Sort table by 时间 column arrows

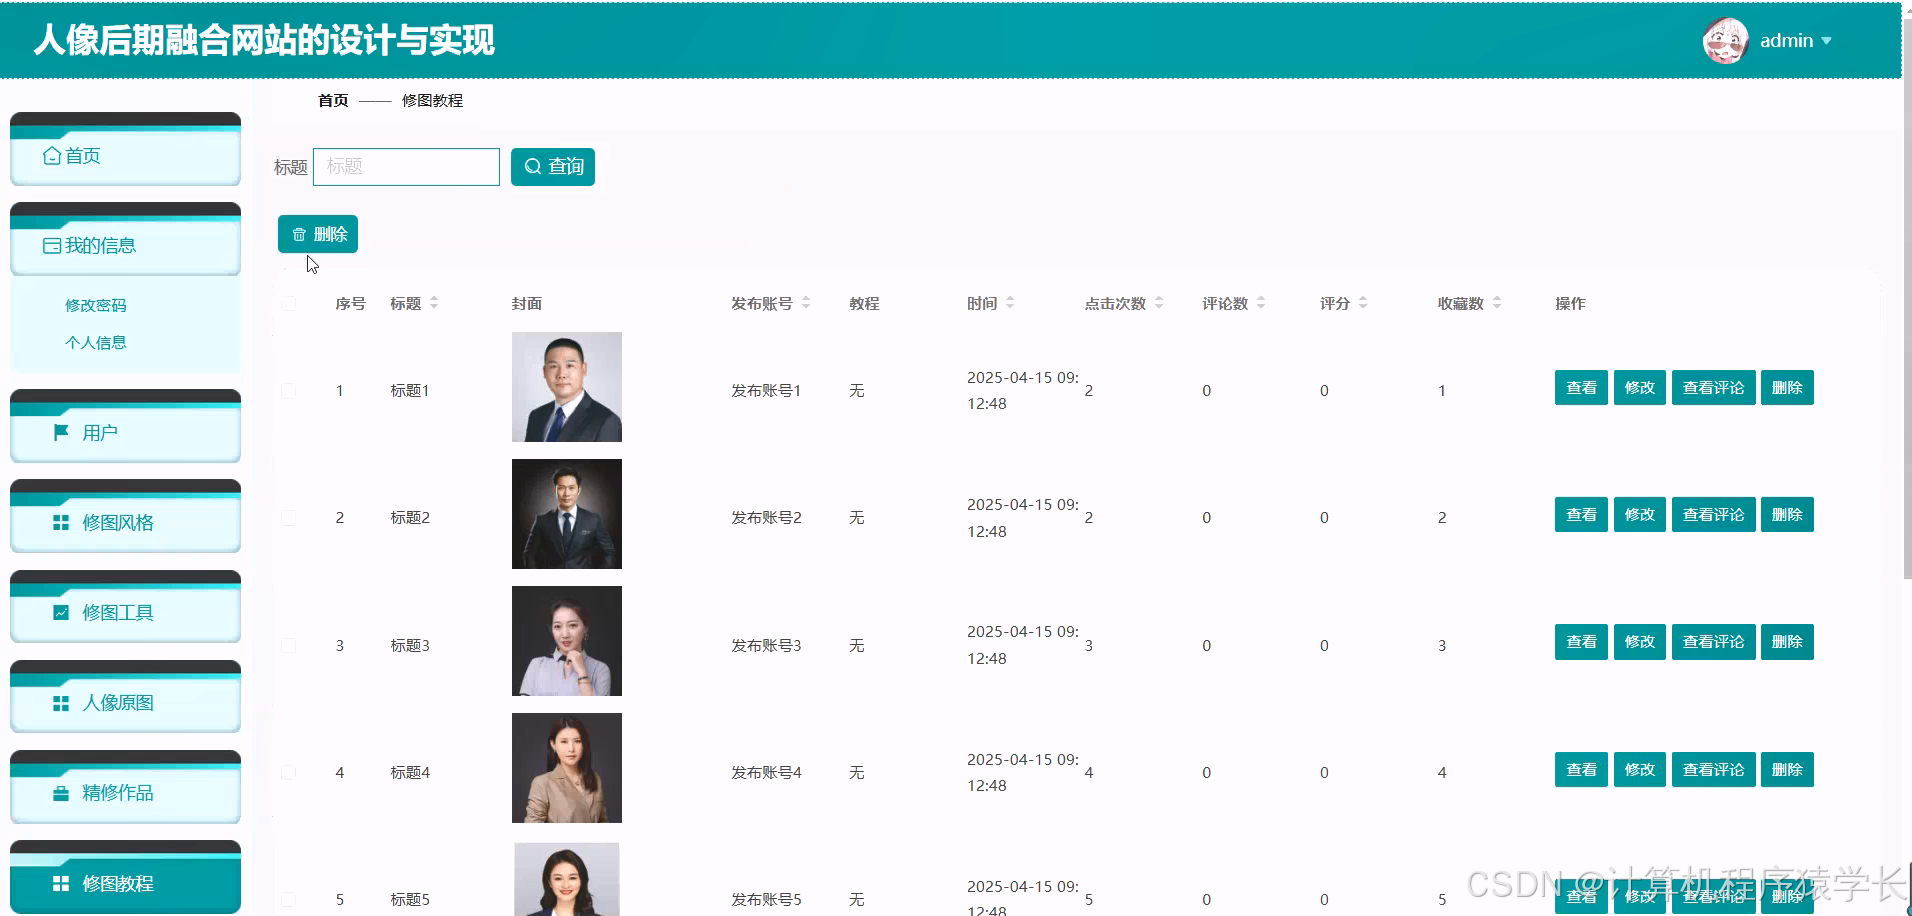click(x=1009, y=303)
